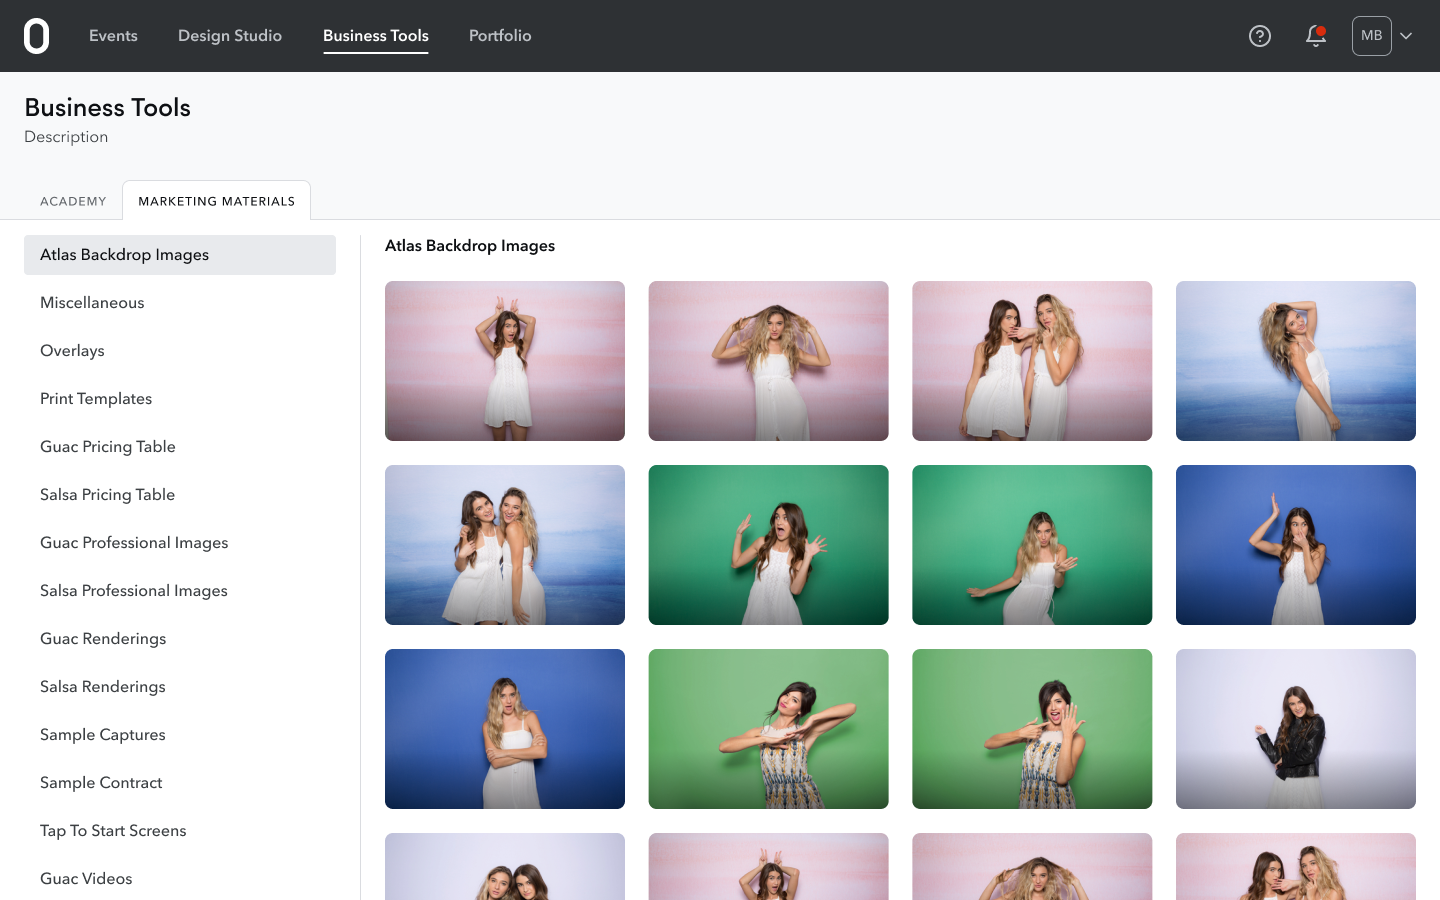Viewport: 1440px width, 900px height.
Task: Open Tap To Start Screens category
Action: coord(180,831)
